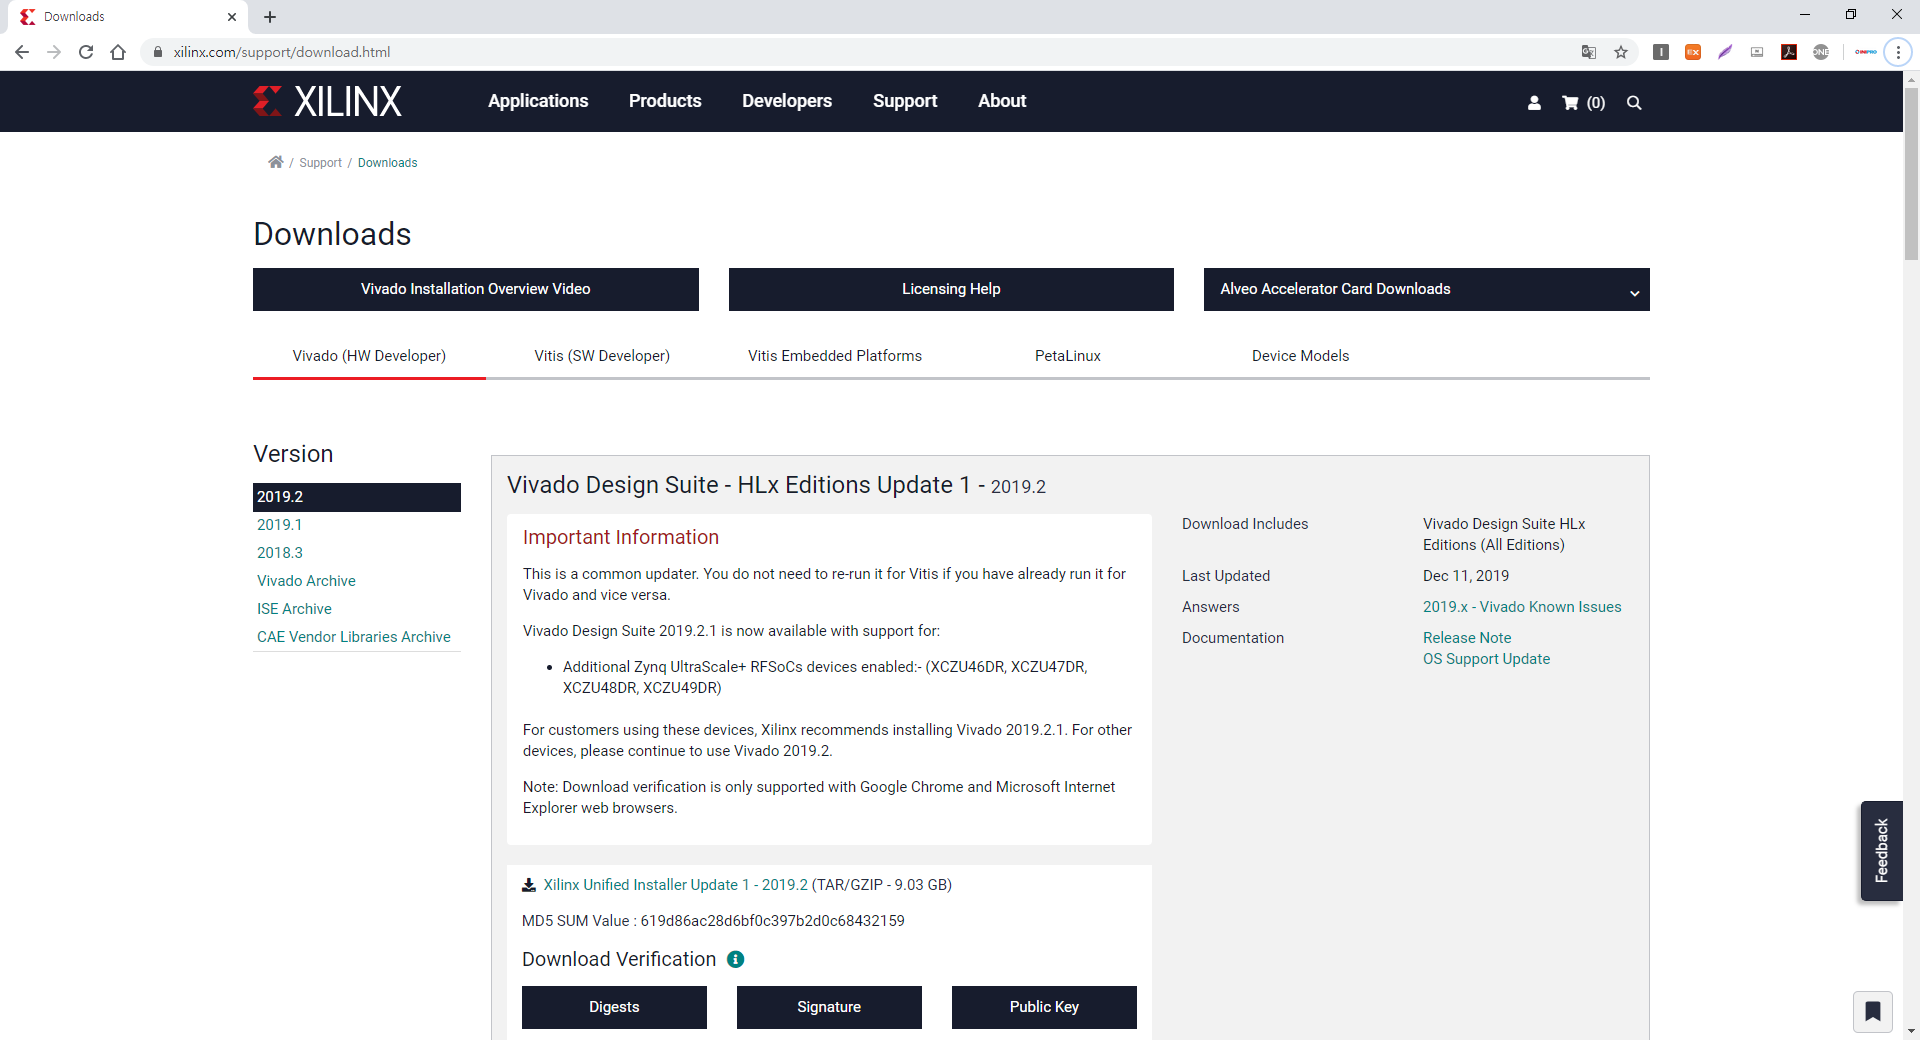Open the Products menu
The width and height of the screenshot is (1920, 1040).
665,101
